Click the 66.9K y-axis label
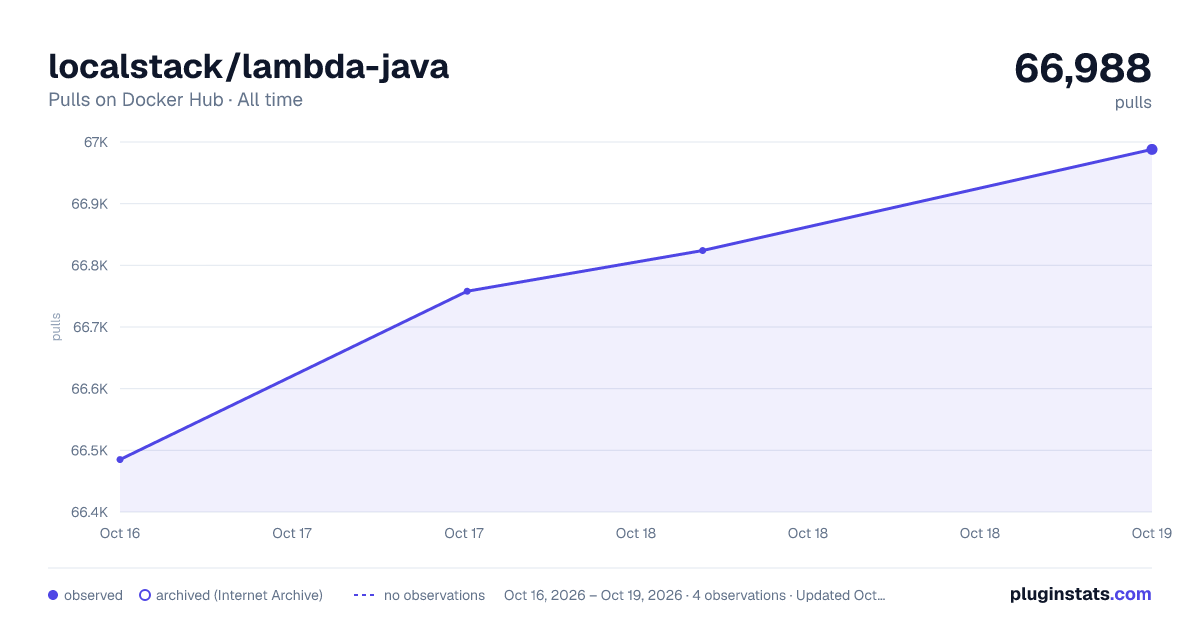 tap(90, 204)
